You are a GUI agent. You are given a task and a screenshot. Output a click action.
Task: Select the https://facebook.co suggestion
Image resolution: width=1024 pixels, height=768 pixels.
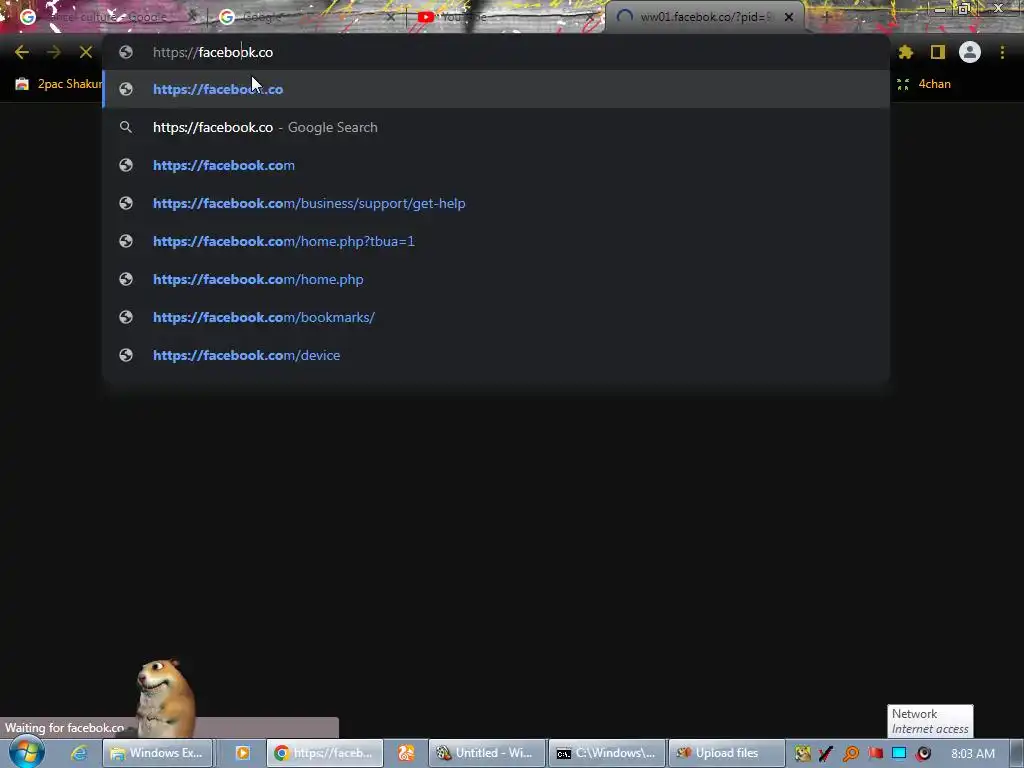[x=496, y=89]
